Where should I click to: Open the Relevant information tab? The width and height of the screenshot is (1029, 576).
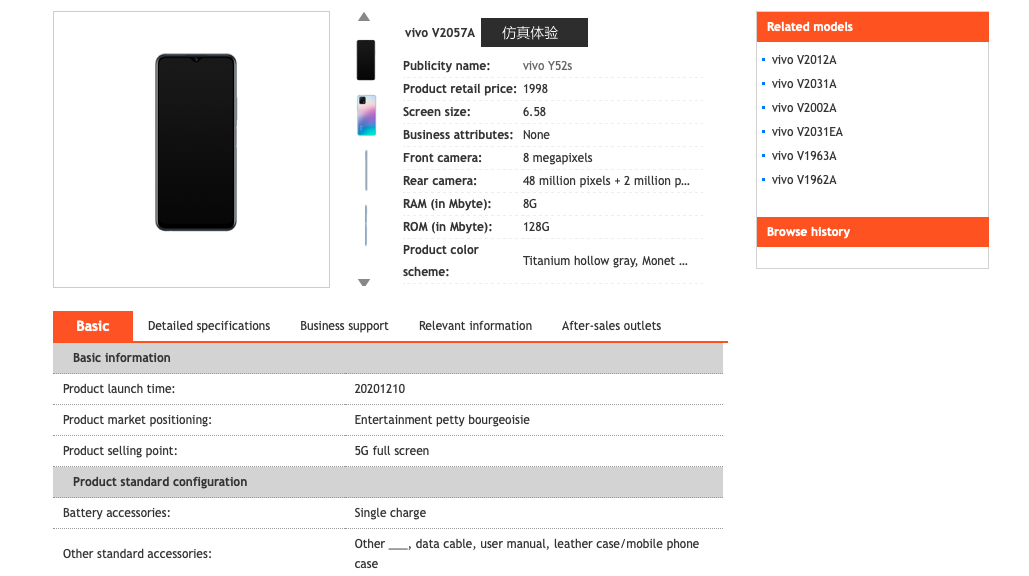(475, 326)
